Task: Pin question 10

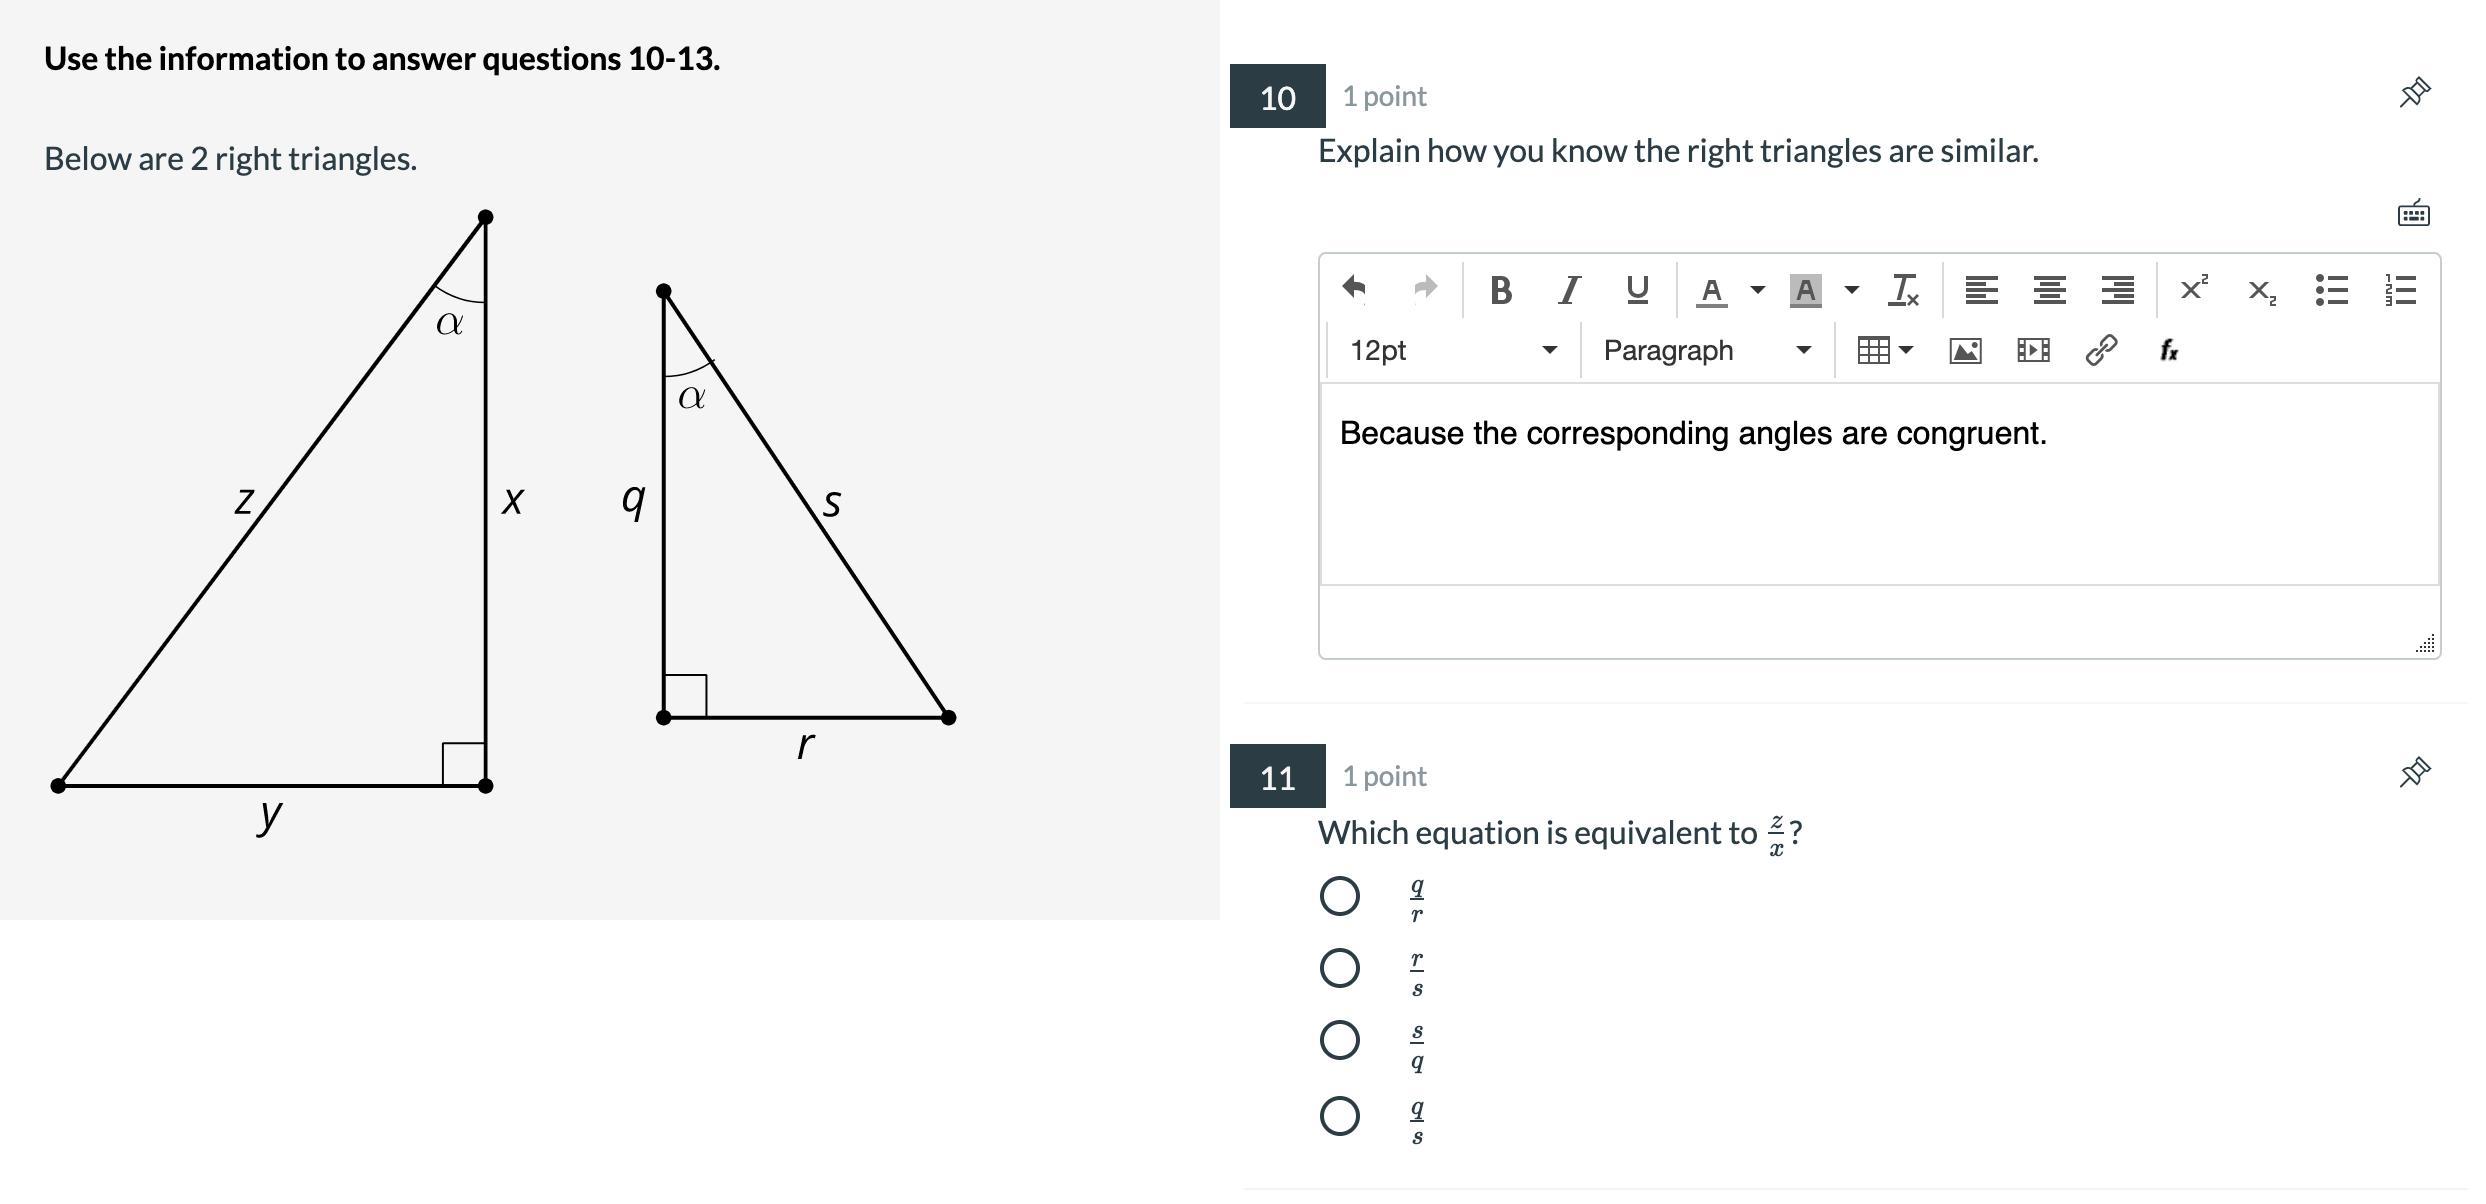Action: tap(2414, 93)
